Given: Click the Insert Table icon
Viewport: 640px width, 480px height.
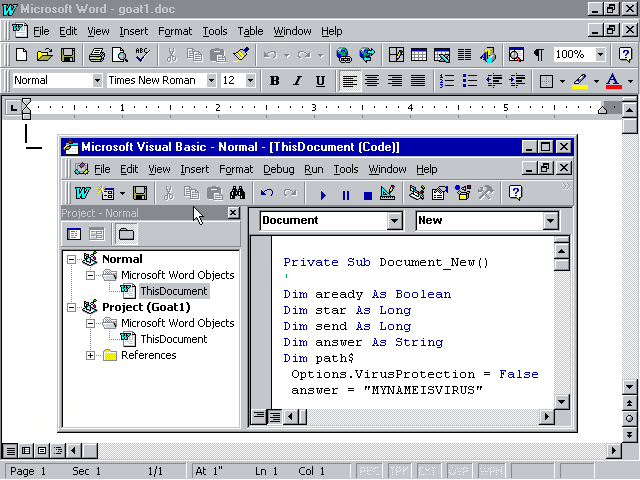Looking at the screenshot, I should tap(419, 54).
